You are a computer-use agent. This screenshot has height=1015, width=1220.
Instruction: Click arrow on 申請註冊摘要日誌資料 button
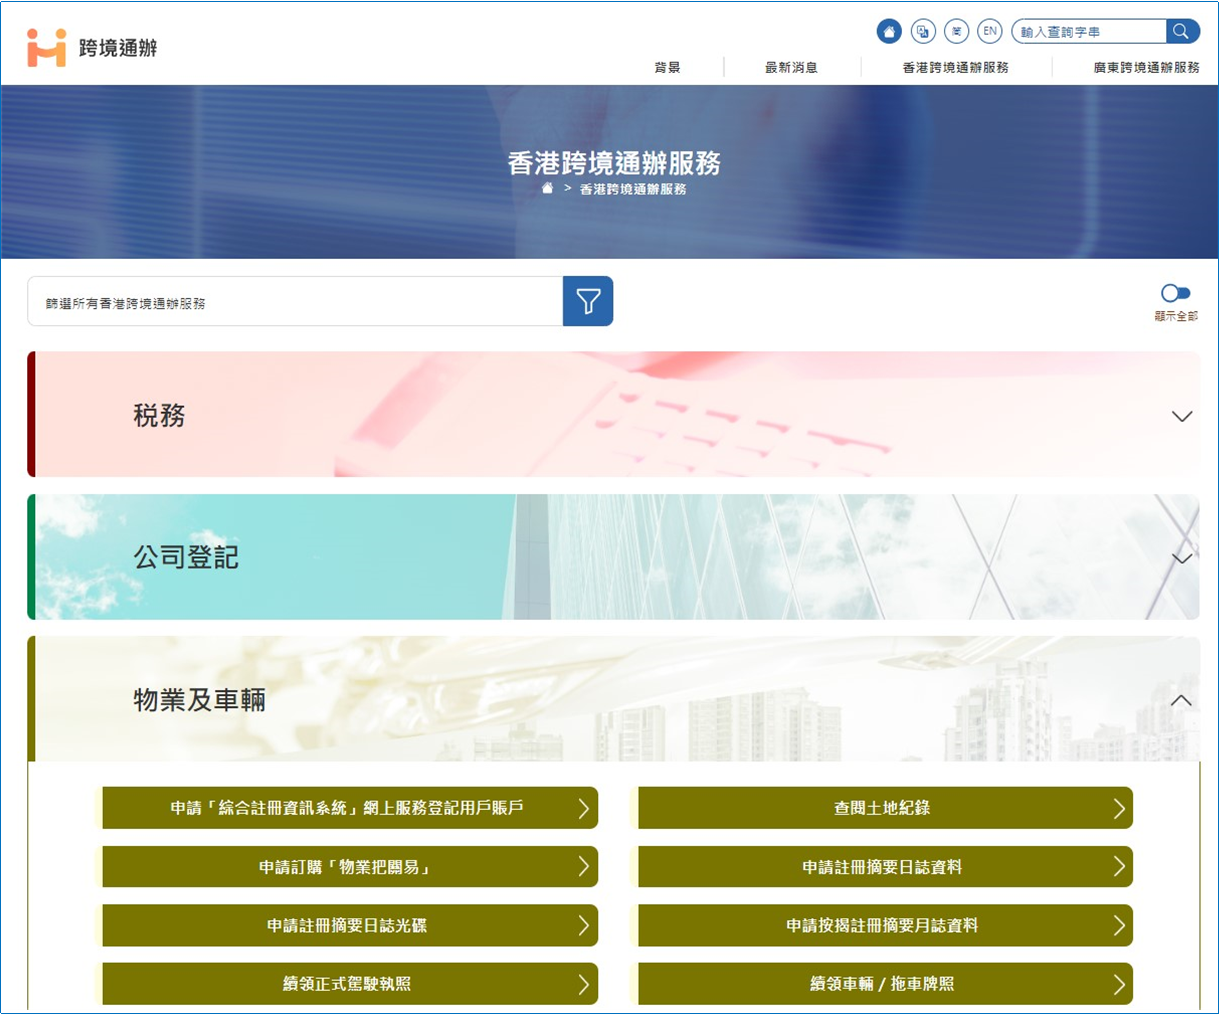(1119, 867)
